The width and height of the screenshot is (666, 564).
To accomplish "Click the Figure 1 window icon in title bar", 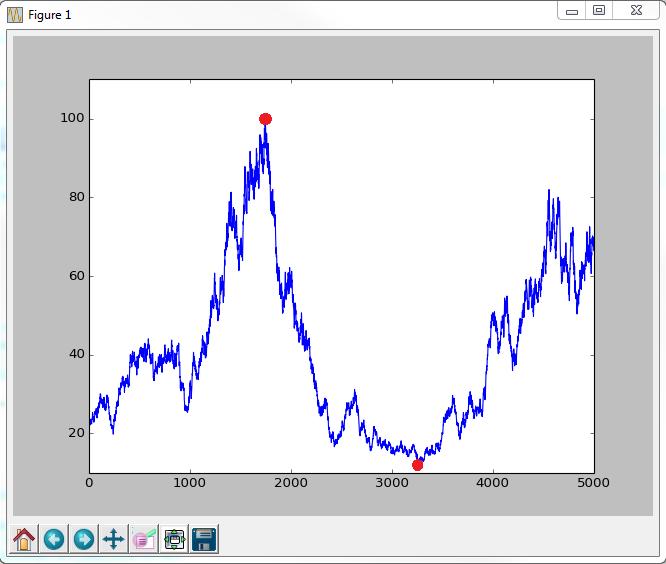I will (x=15, y=15).
